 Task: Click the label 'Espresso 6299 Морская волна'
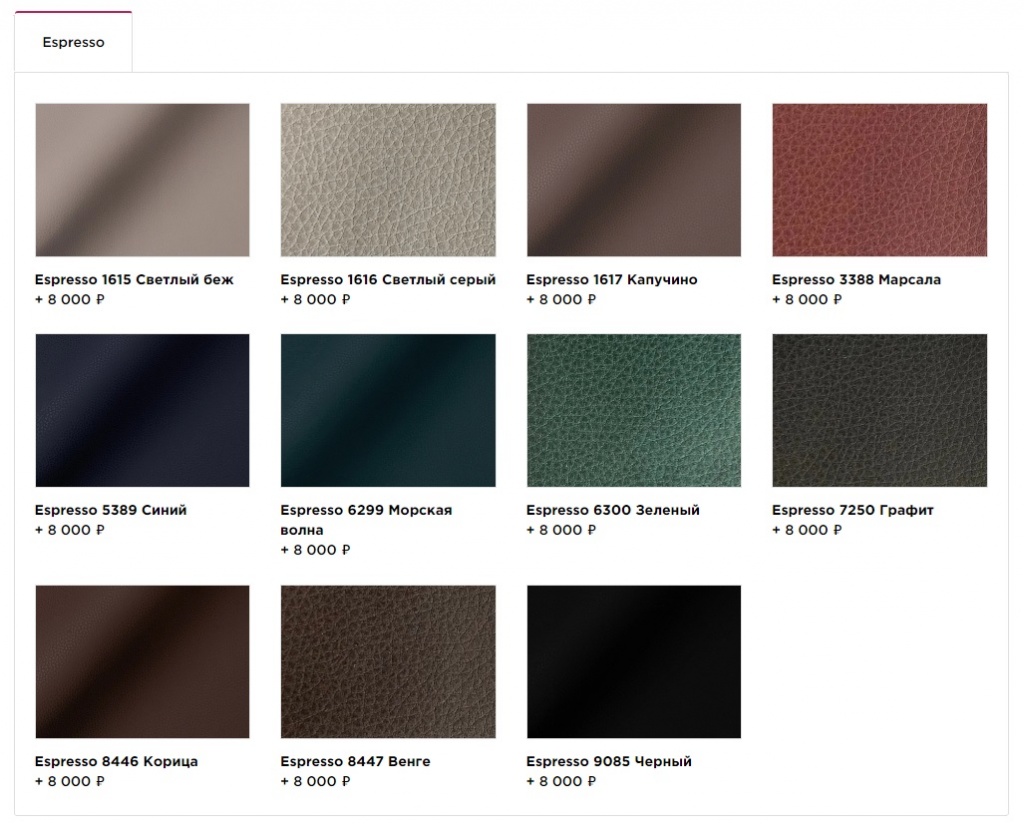point(366,520)
